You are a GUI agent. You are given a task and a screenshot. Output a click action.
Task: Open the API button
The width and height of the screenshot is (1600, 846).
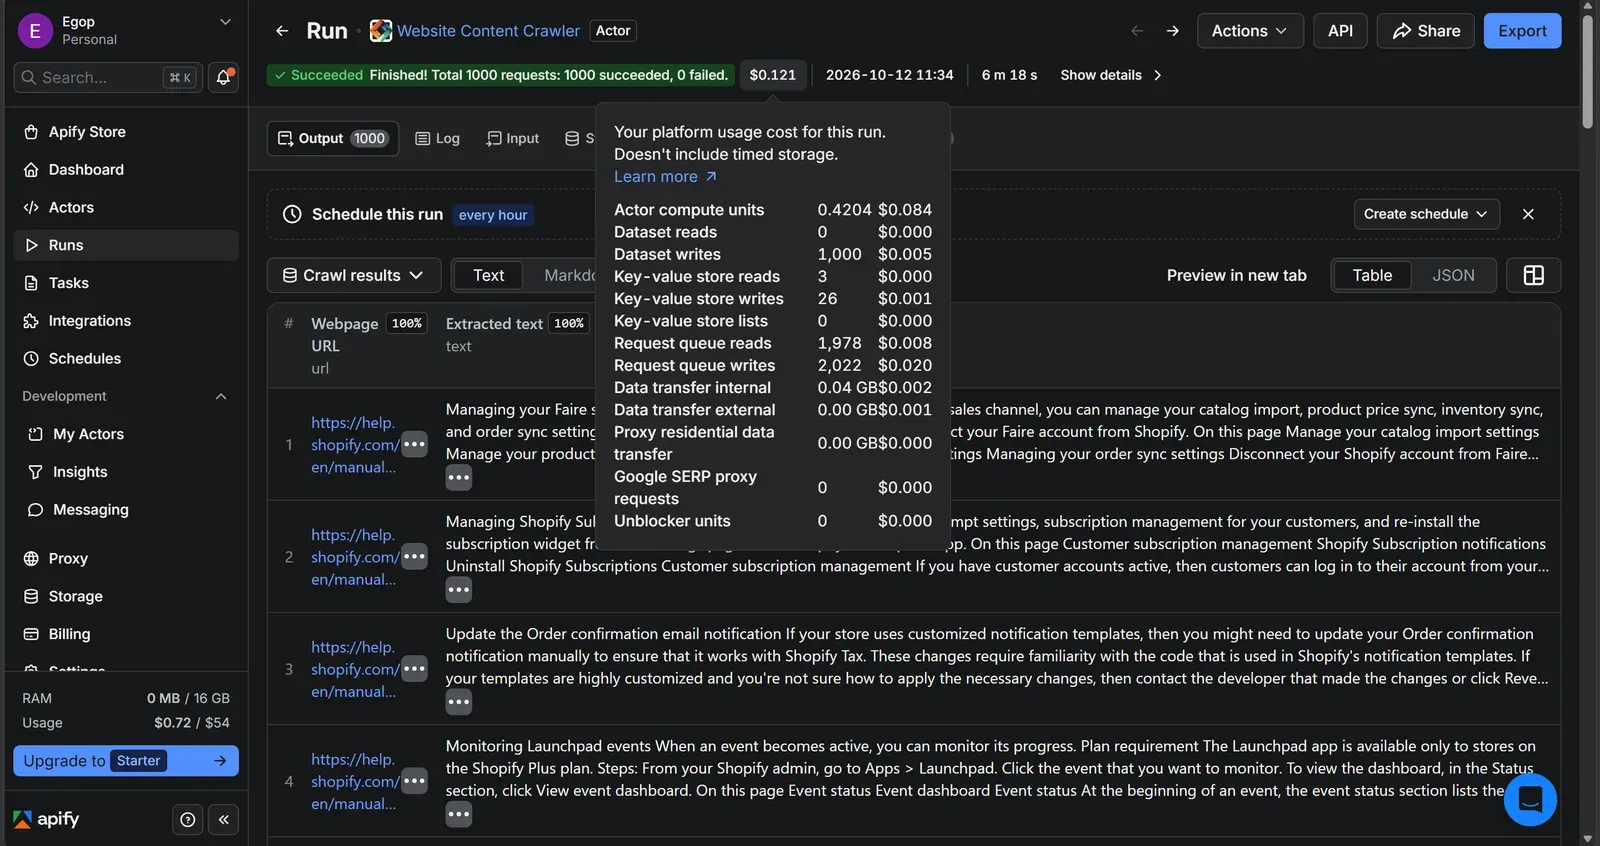pos(1340,31)
